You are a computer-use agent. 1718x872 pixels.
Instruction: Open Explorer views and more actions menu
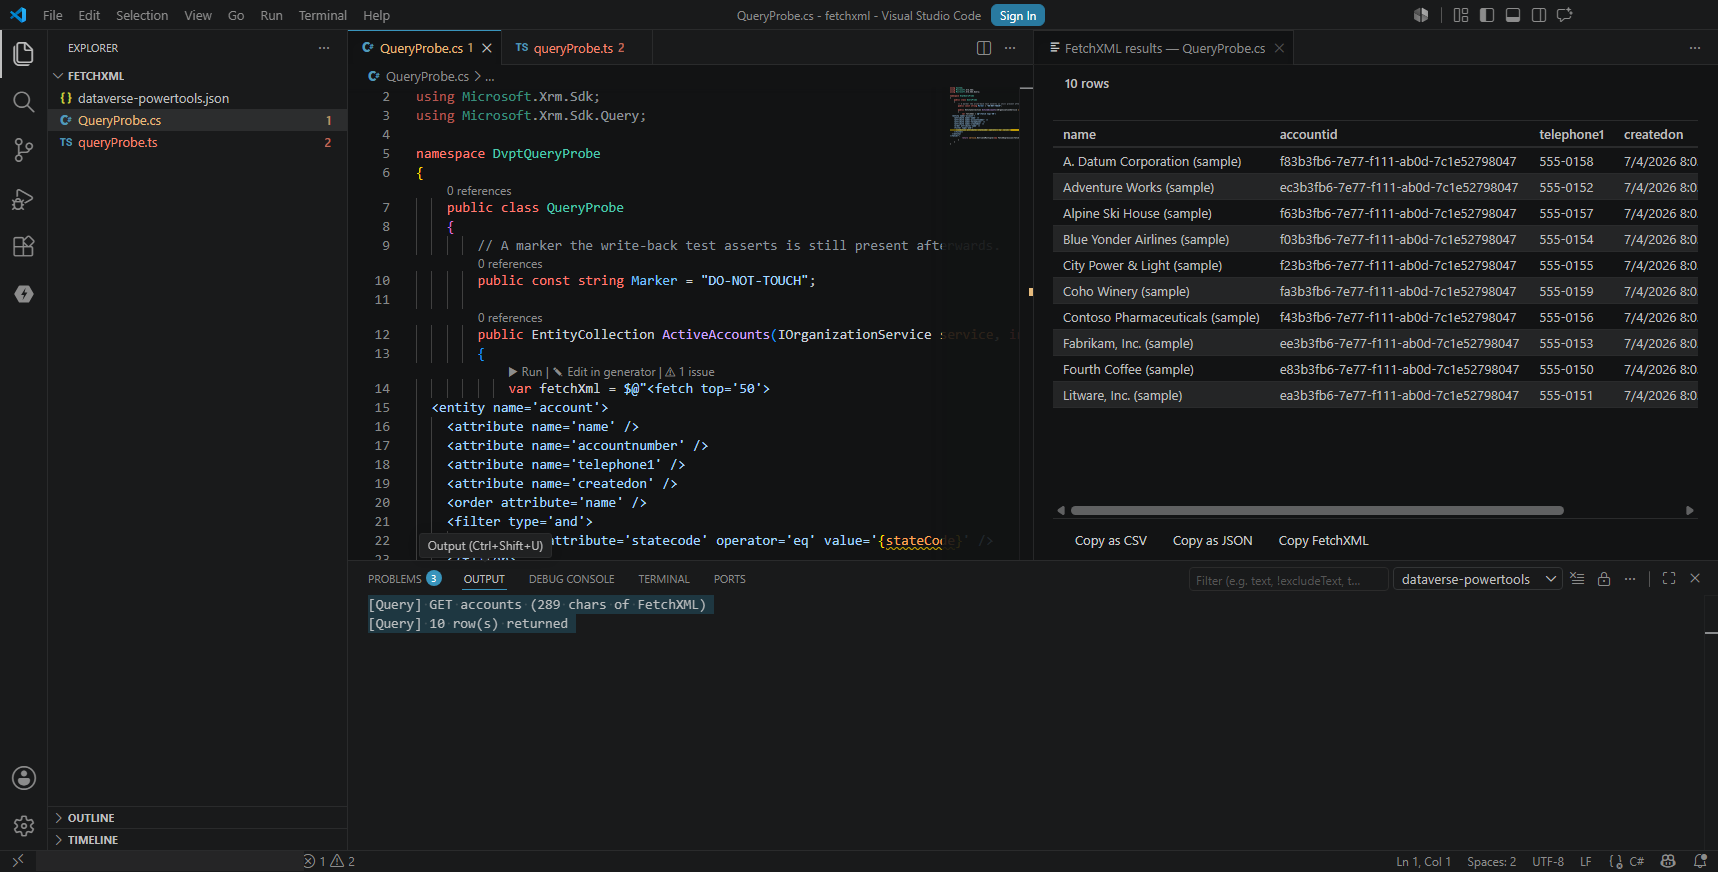click(x=324, y=48)
